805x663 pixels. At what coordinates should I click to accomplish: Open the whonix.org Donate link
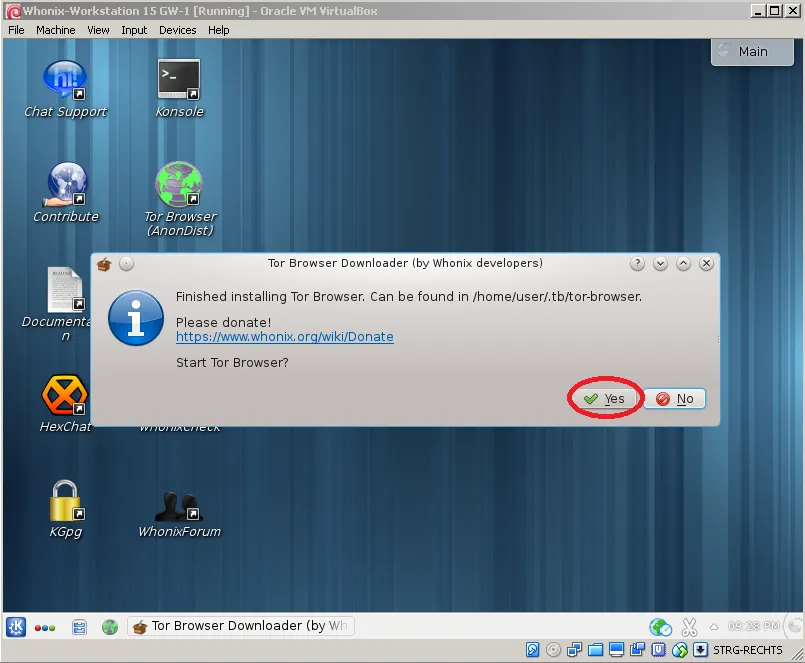[285, 337]
